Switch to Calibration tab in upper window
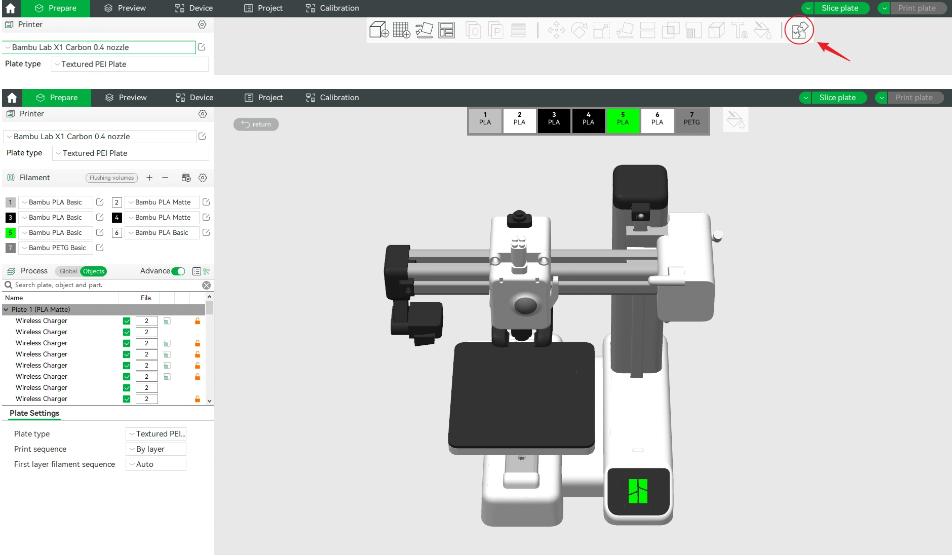952x557 pixels. click(333, 8)
